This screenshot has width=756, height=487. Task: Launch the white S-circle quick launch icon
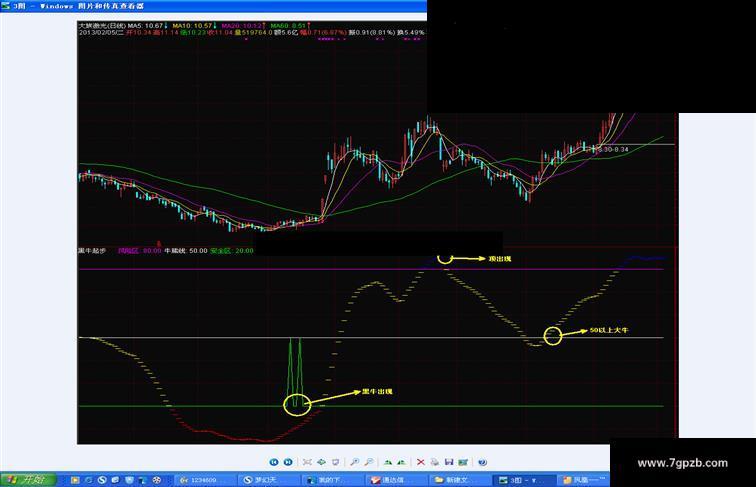[x=102, y=480]
